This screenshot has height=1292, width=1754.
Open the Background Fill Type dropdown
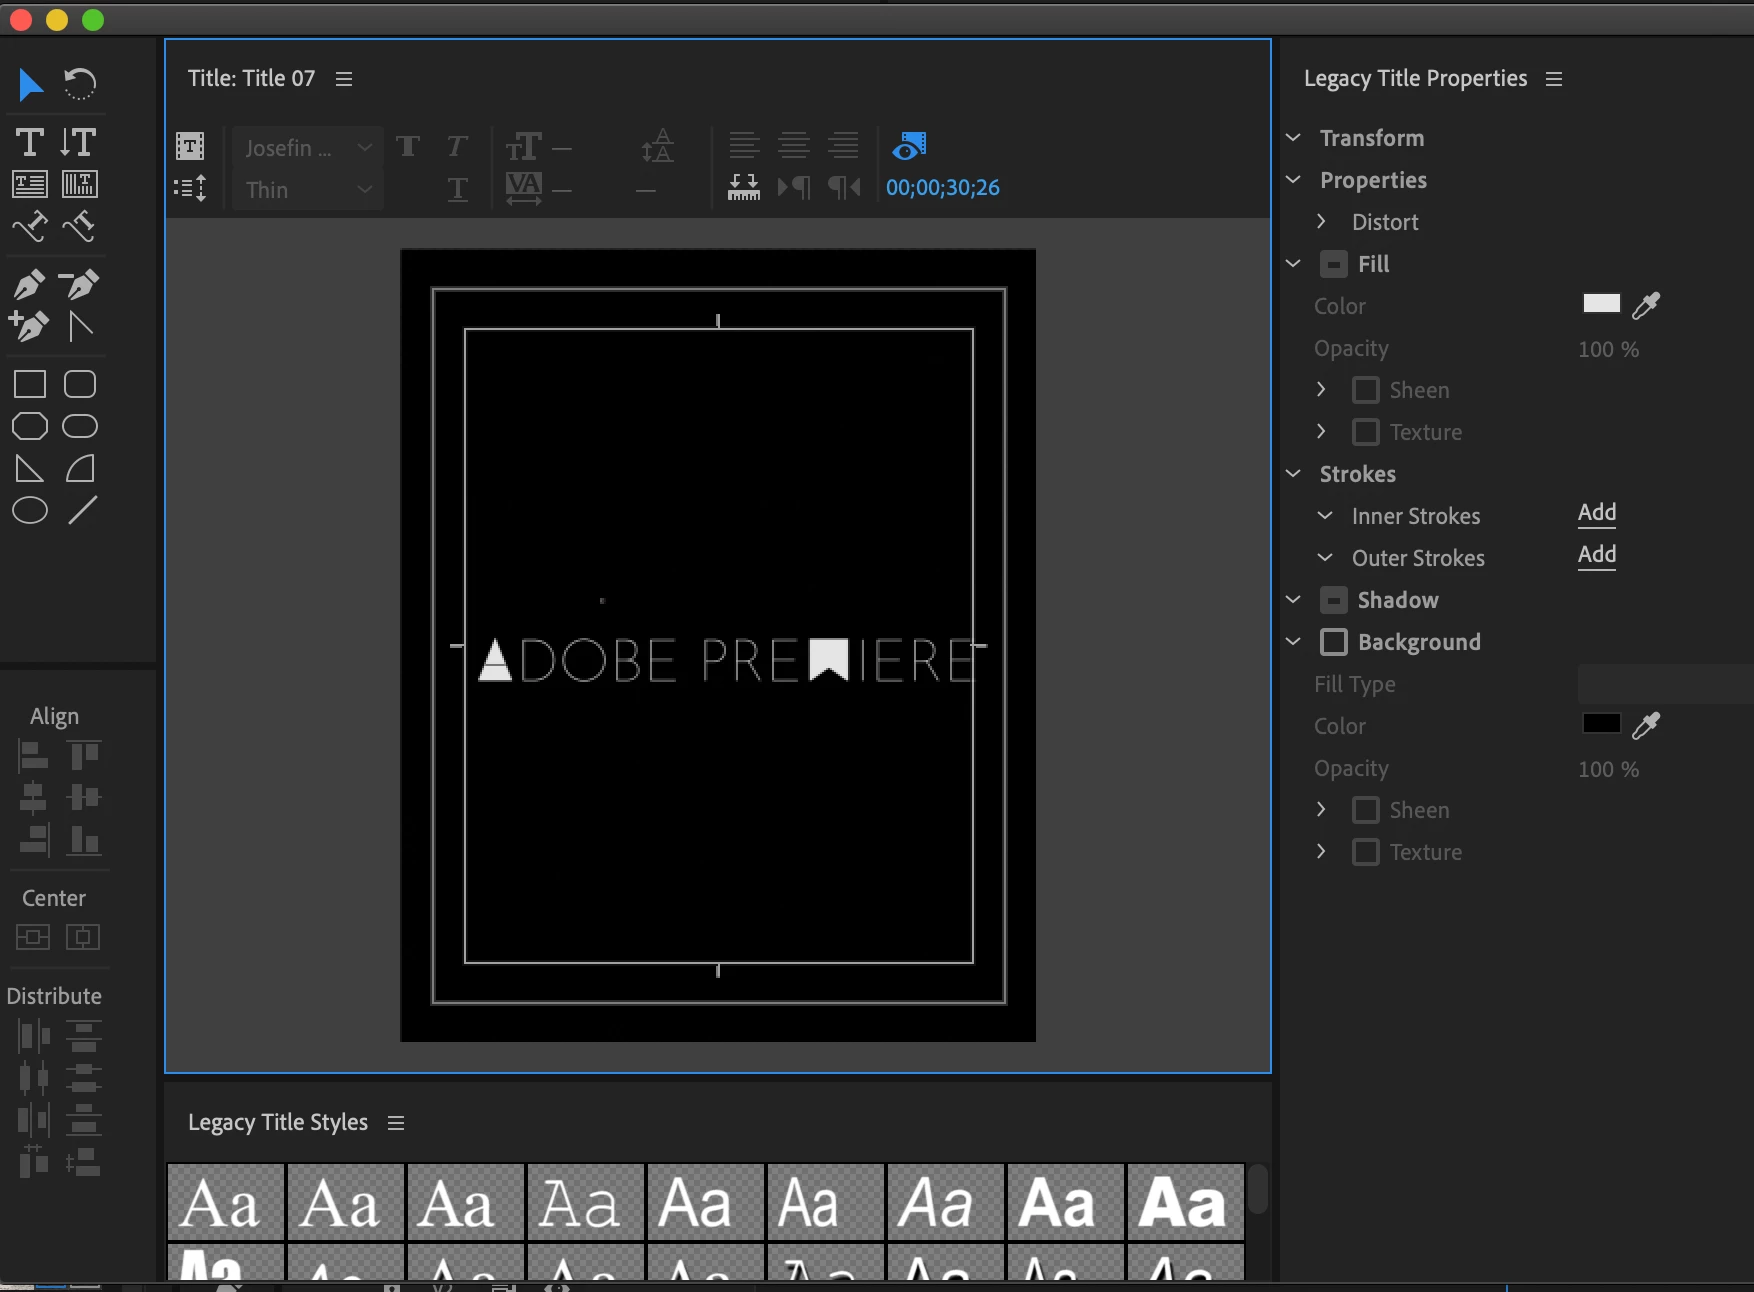1665,684
